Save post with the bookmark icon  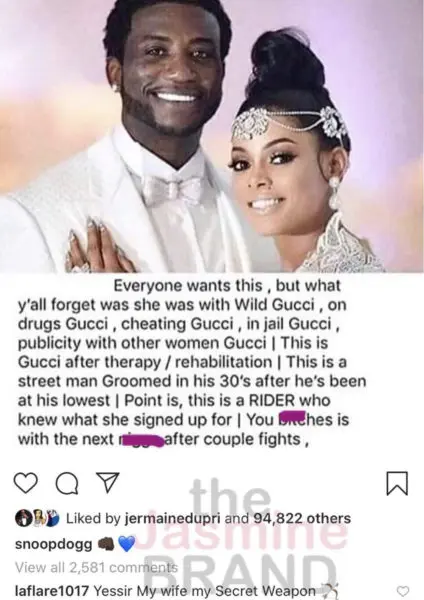pos(397,484)
